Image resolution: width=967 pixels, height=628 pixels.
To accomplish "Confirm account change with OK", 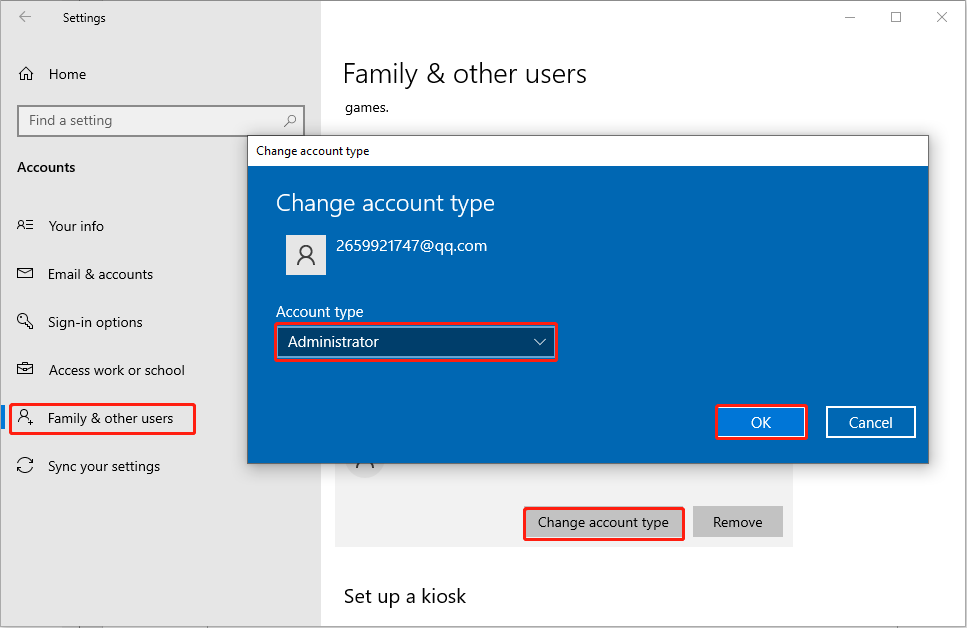I will [761, 421].
